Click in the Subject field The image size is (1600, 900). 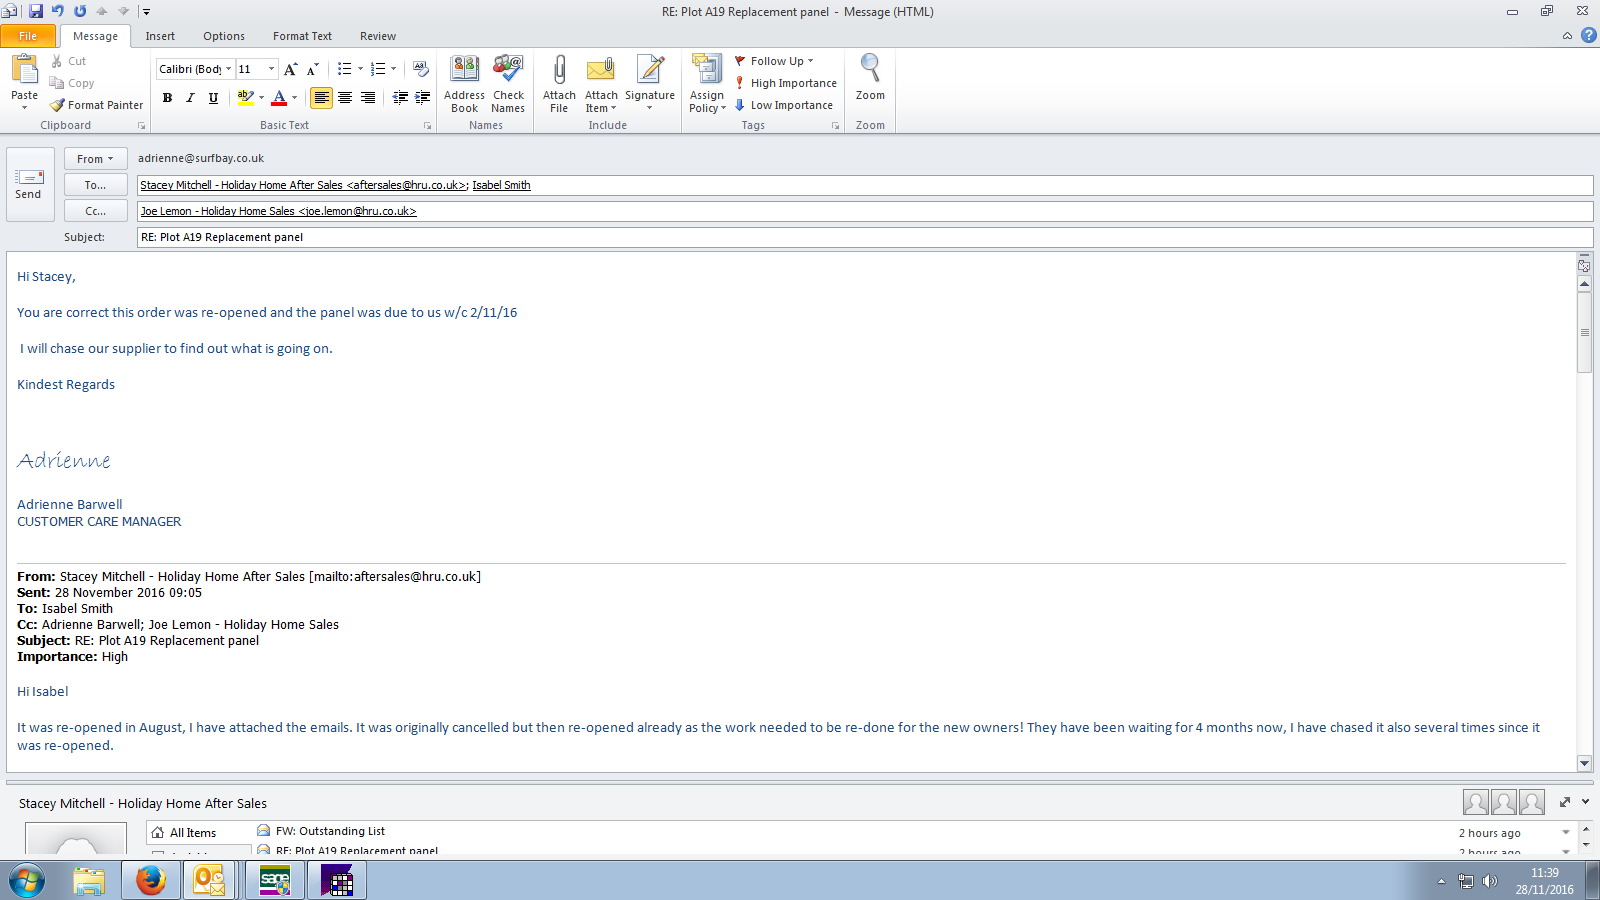pos(865,237)
